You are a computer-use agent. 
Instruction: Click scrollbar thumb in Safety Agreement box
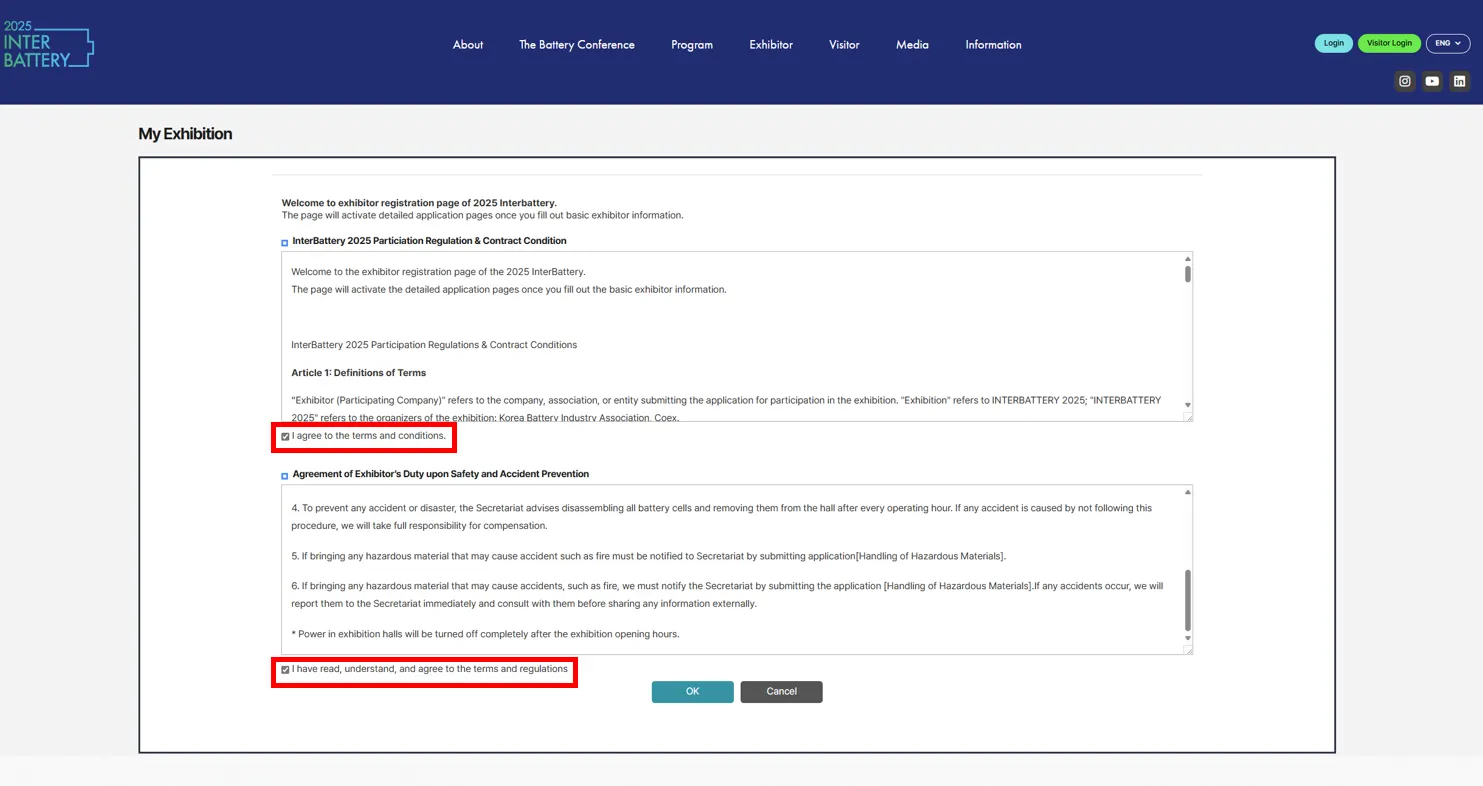(1188, 600)
